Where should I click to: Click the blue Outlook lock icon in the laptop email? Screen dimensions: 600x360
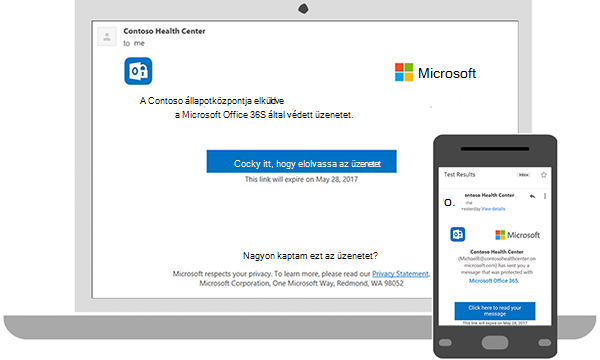coord(138,71)
